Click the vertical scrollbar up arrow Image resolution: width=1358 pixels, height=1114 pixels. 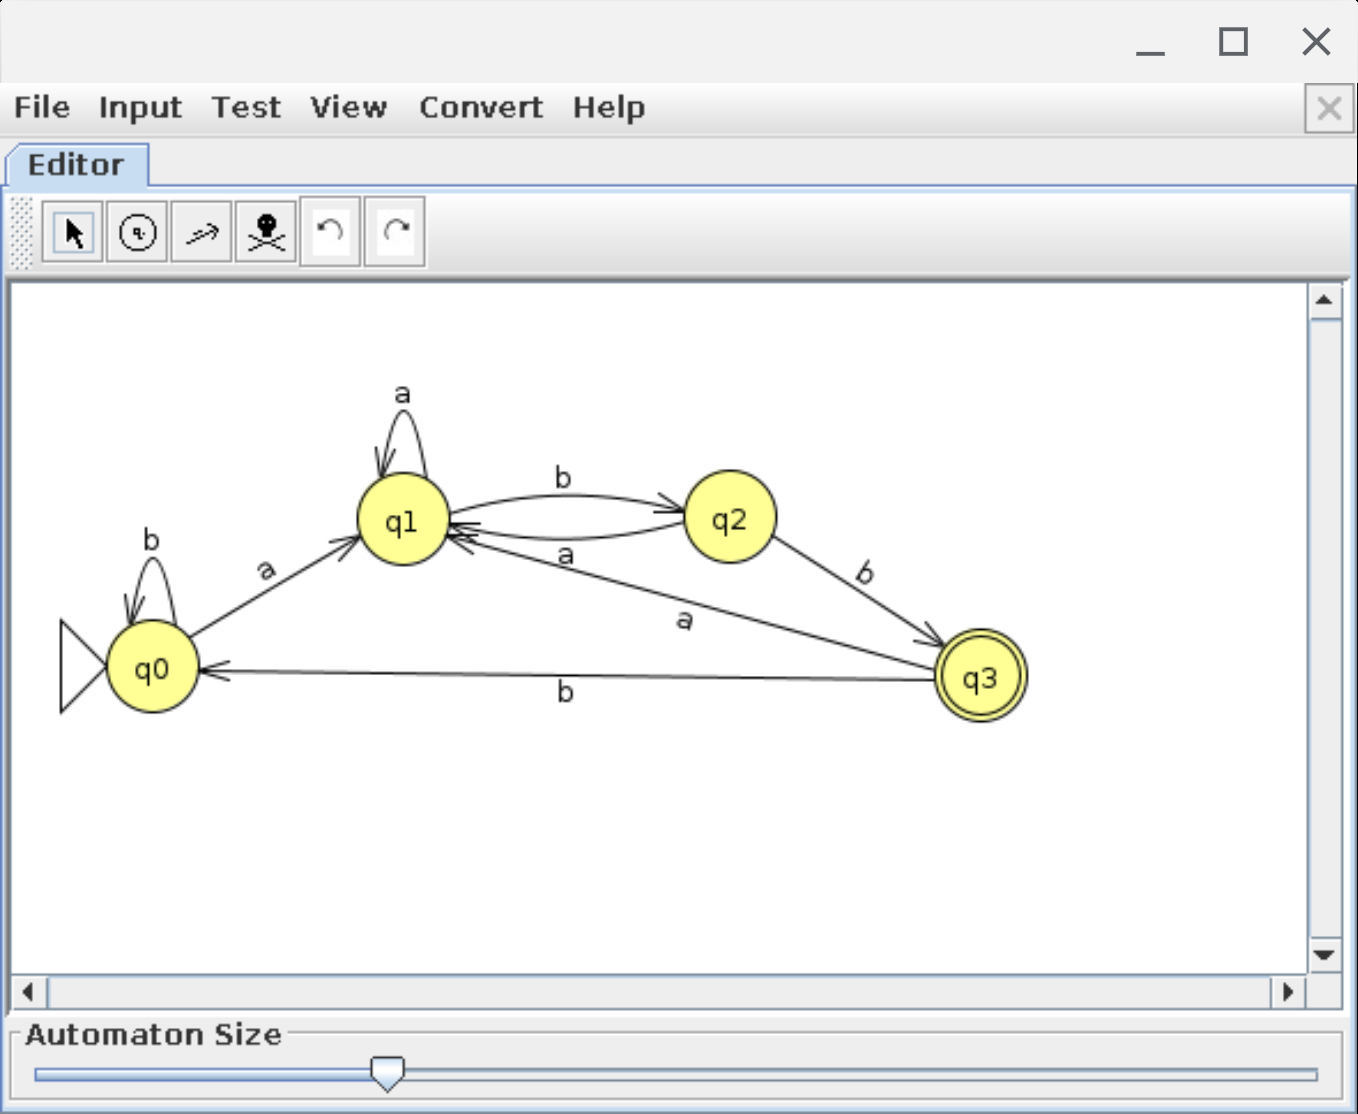pos(1324,300)
